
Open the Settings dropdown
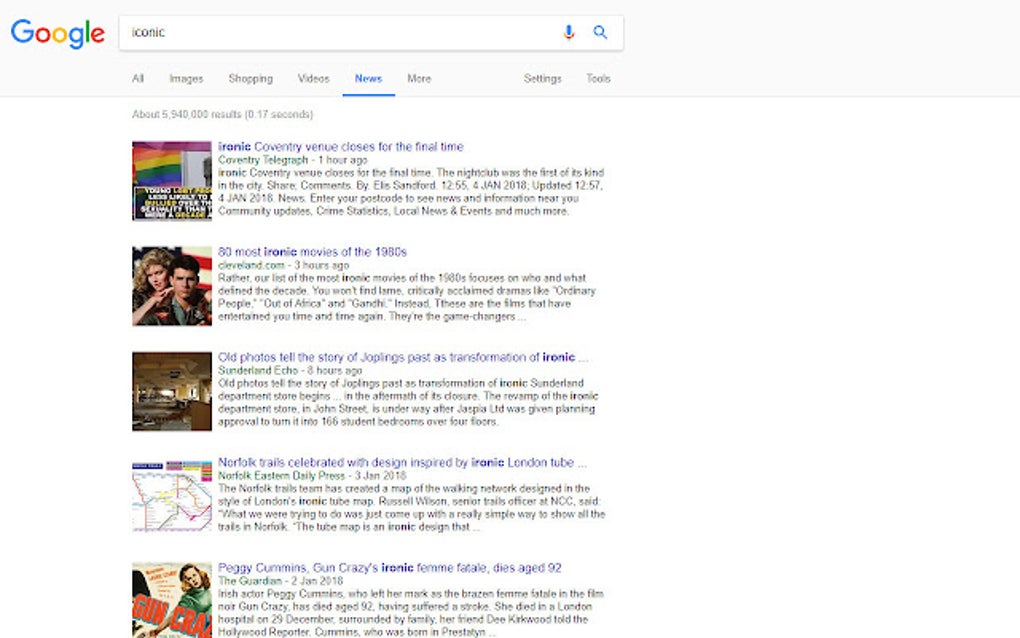click(543, 78)
